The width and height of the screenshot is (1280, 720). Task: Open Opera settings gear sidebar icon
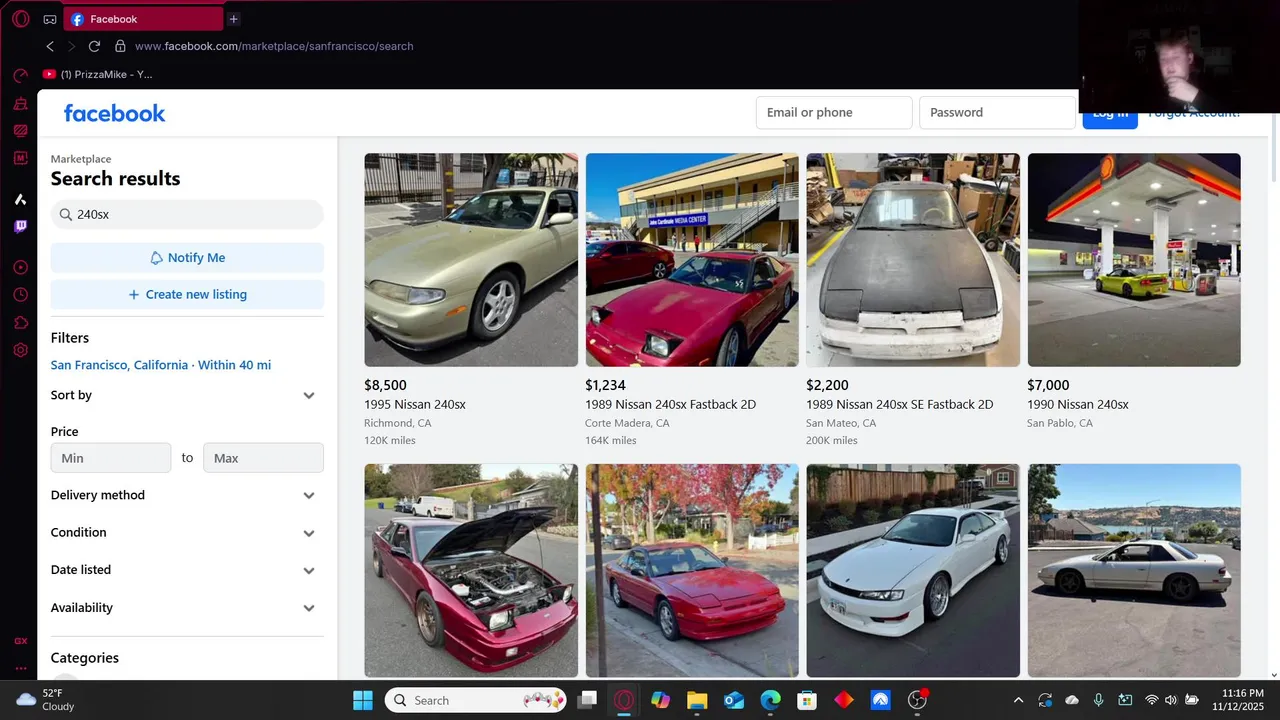(20, 350)
